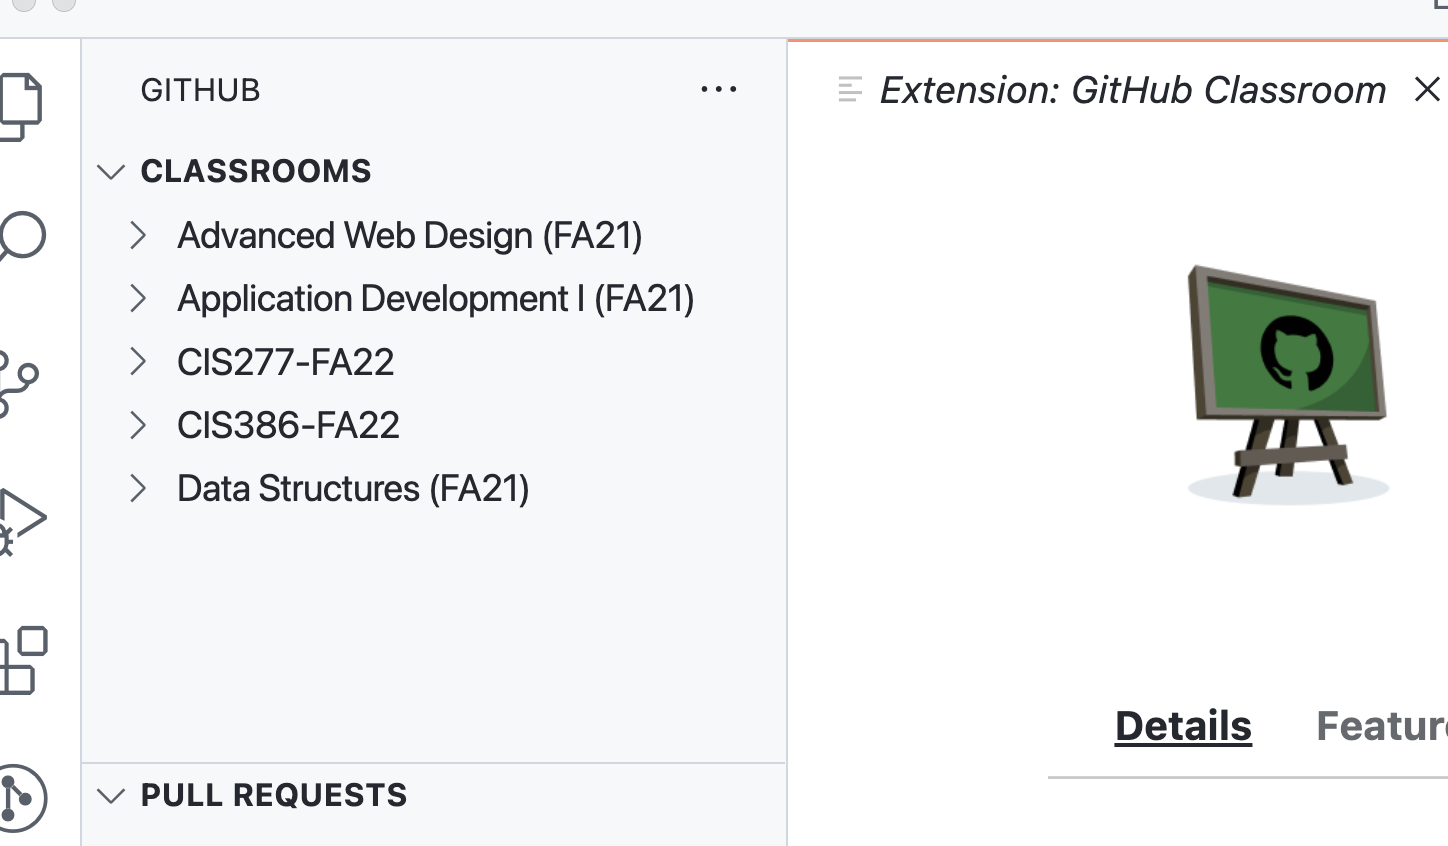Open the Search view
The image size is (1448, 846).
coord(24,235)
